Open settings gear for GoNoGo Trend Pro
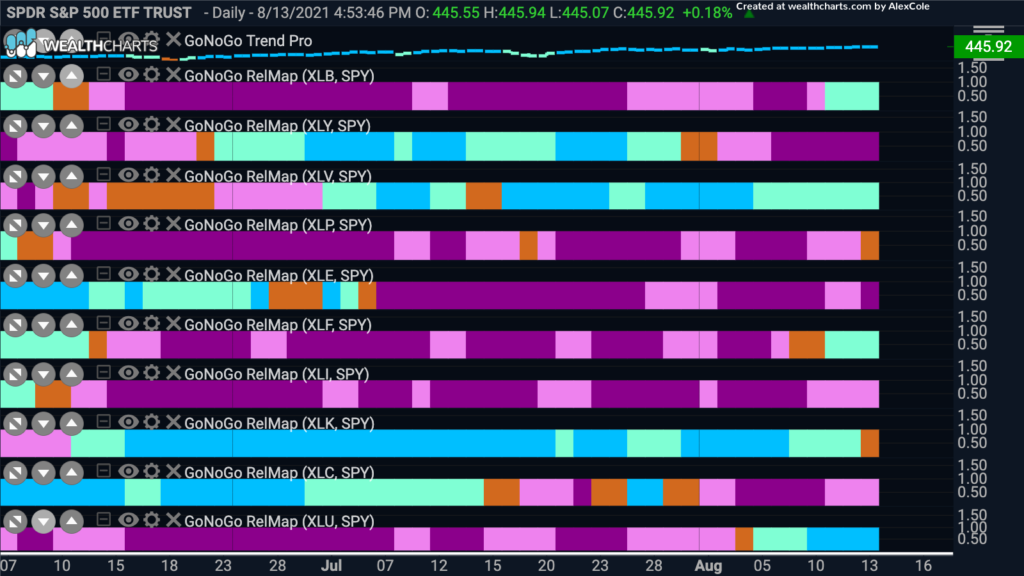Screen dimensions: 1024x576 click(152, 39)
